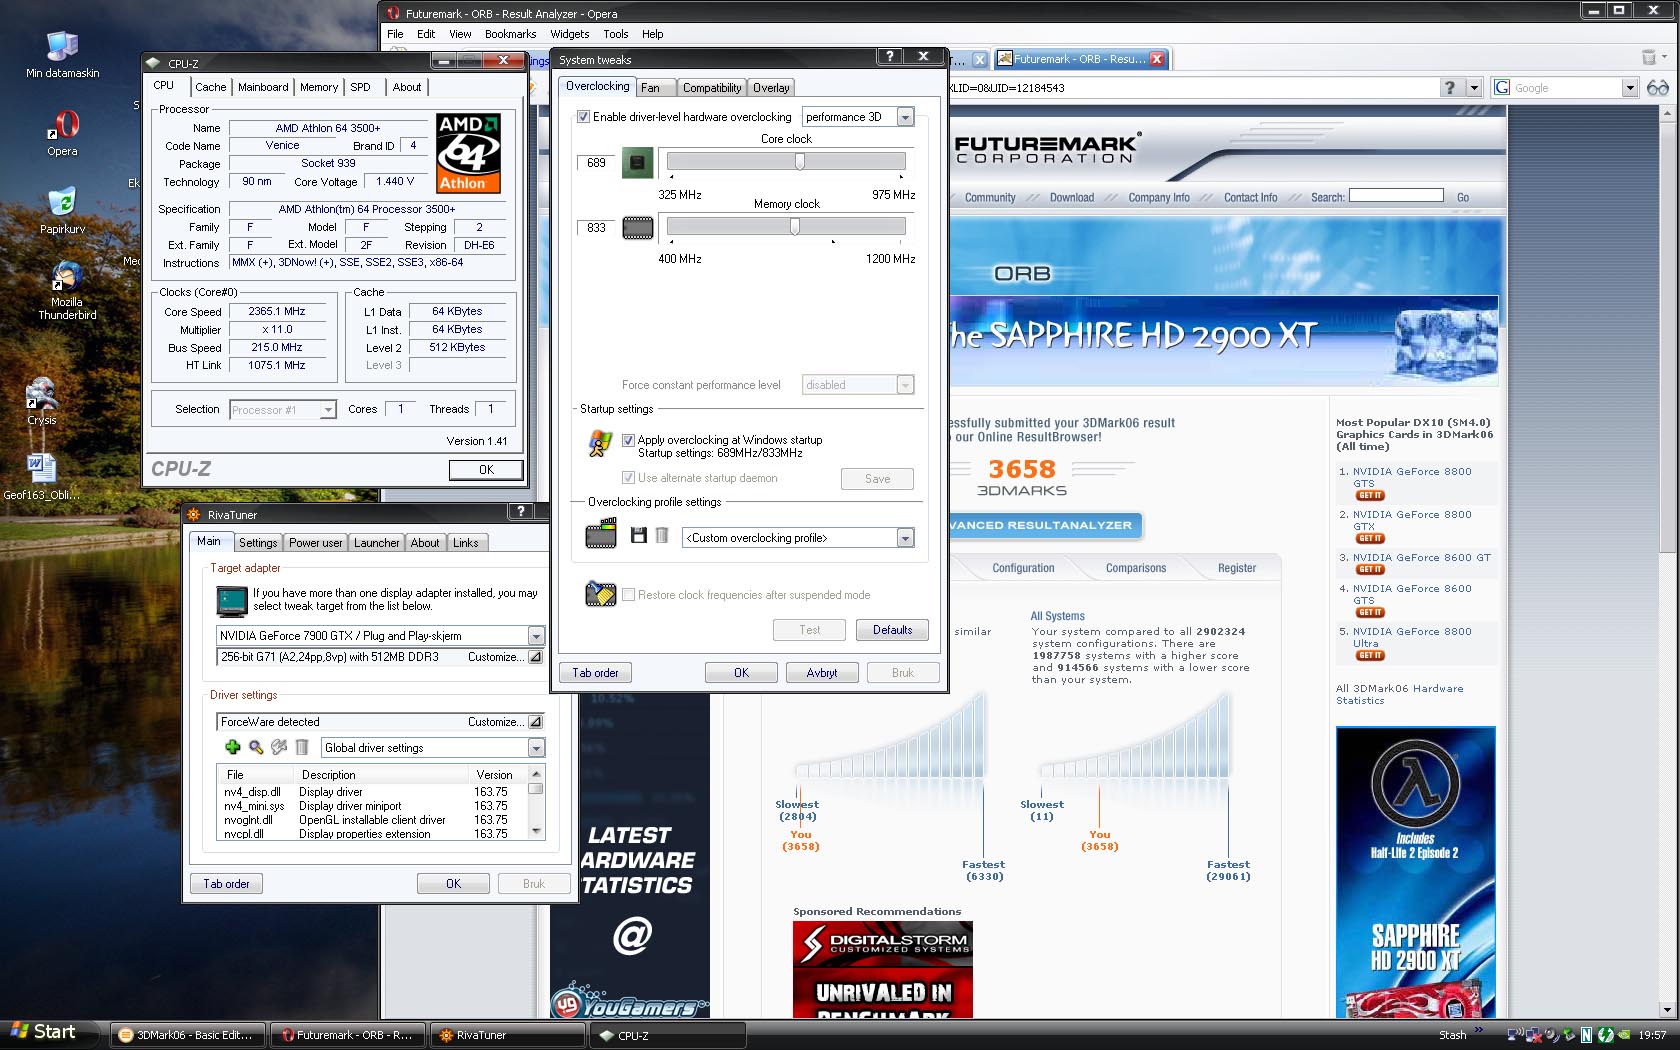Open Force constant performance level dropdown
The image size is (1680, 1050).
pos(905,385)
